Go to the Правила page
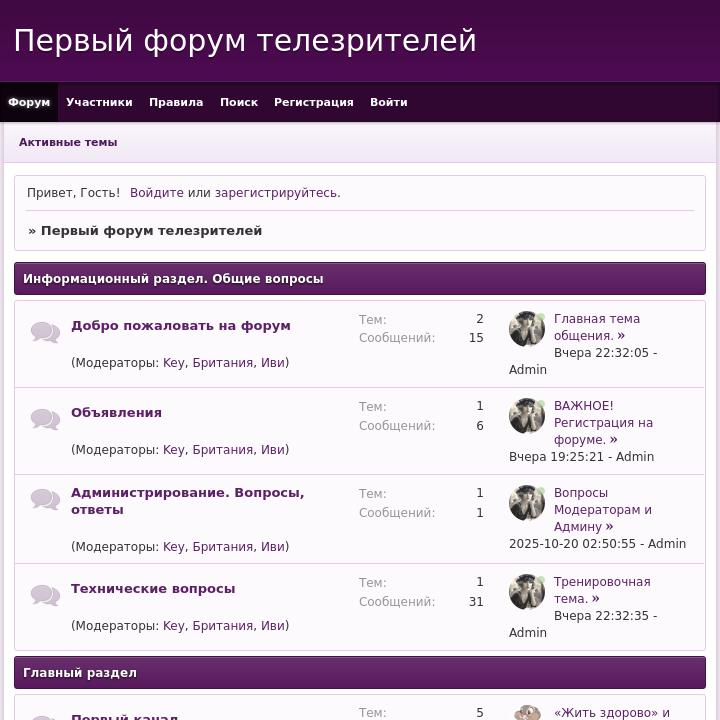This screenshot has height=720, width=720. pos(176,102)
